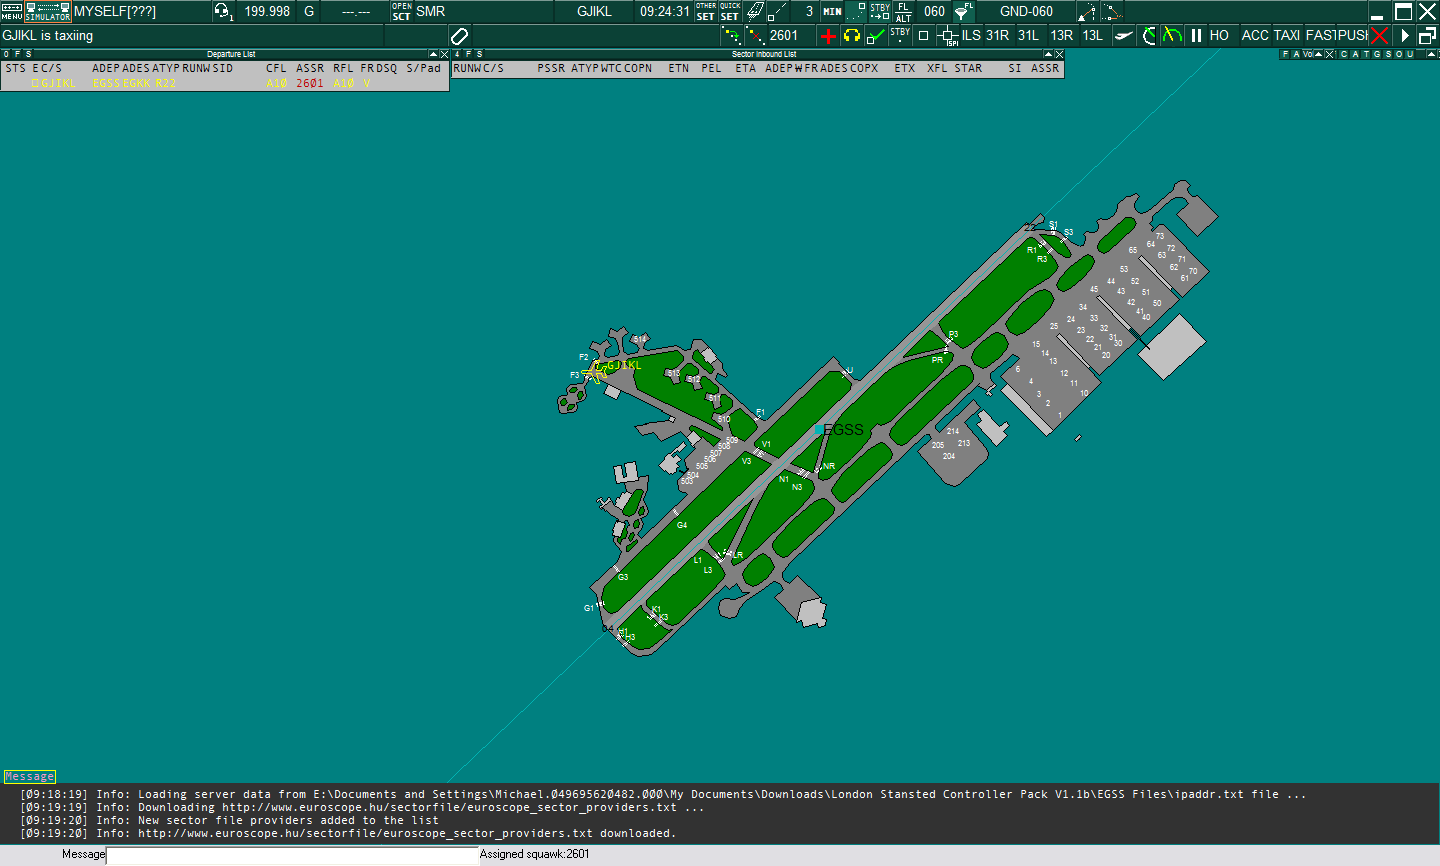Click the history dots icon beside MIN
The height and width of the screenshot is (866, 1440).
pyautogui.click(x=856, y=11)
